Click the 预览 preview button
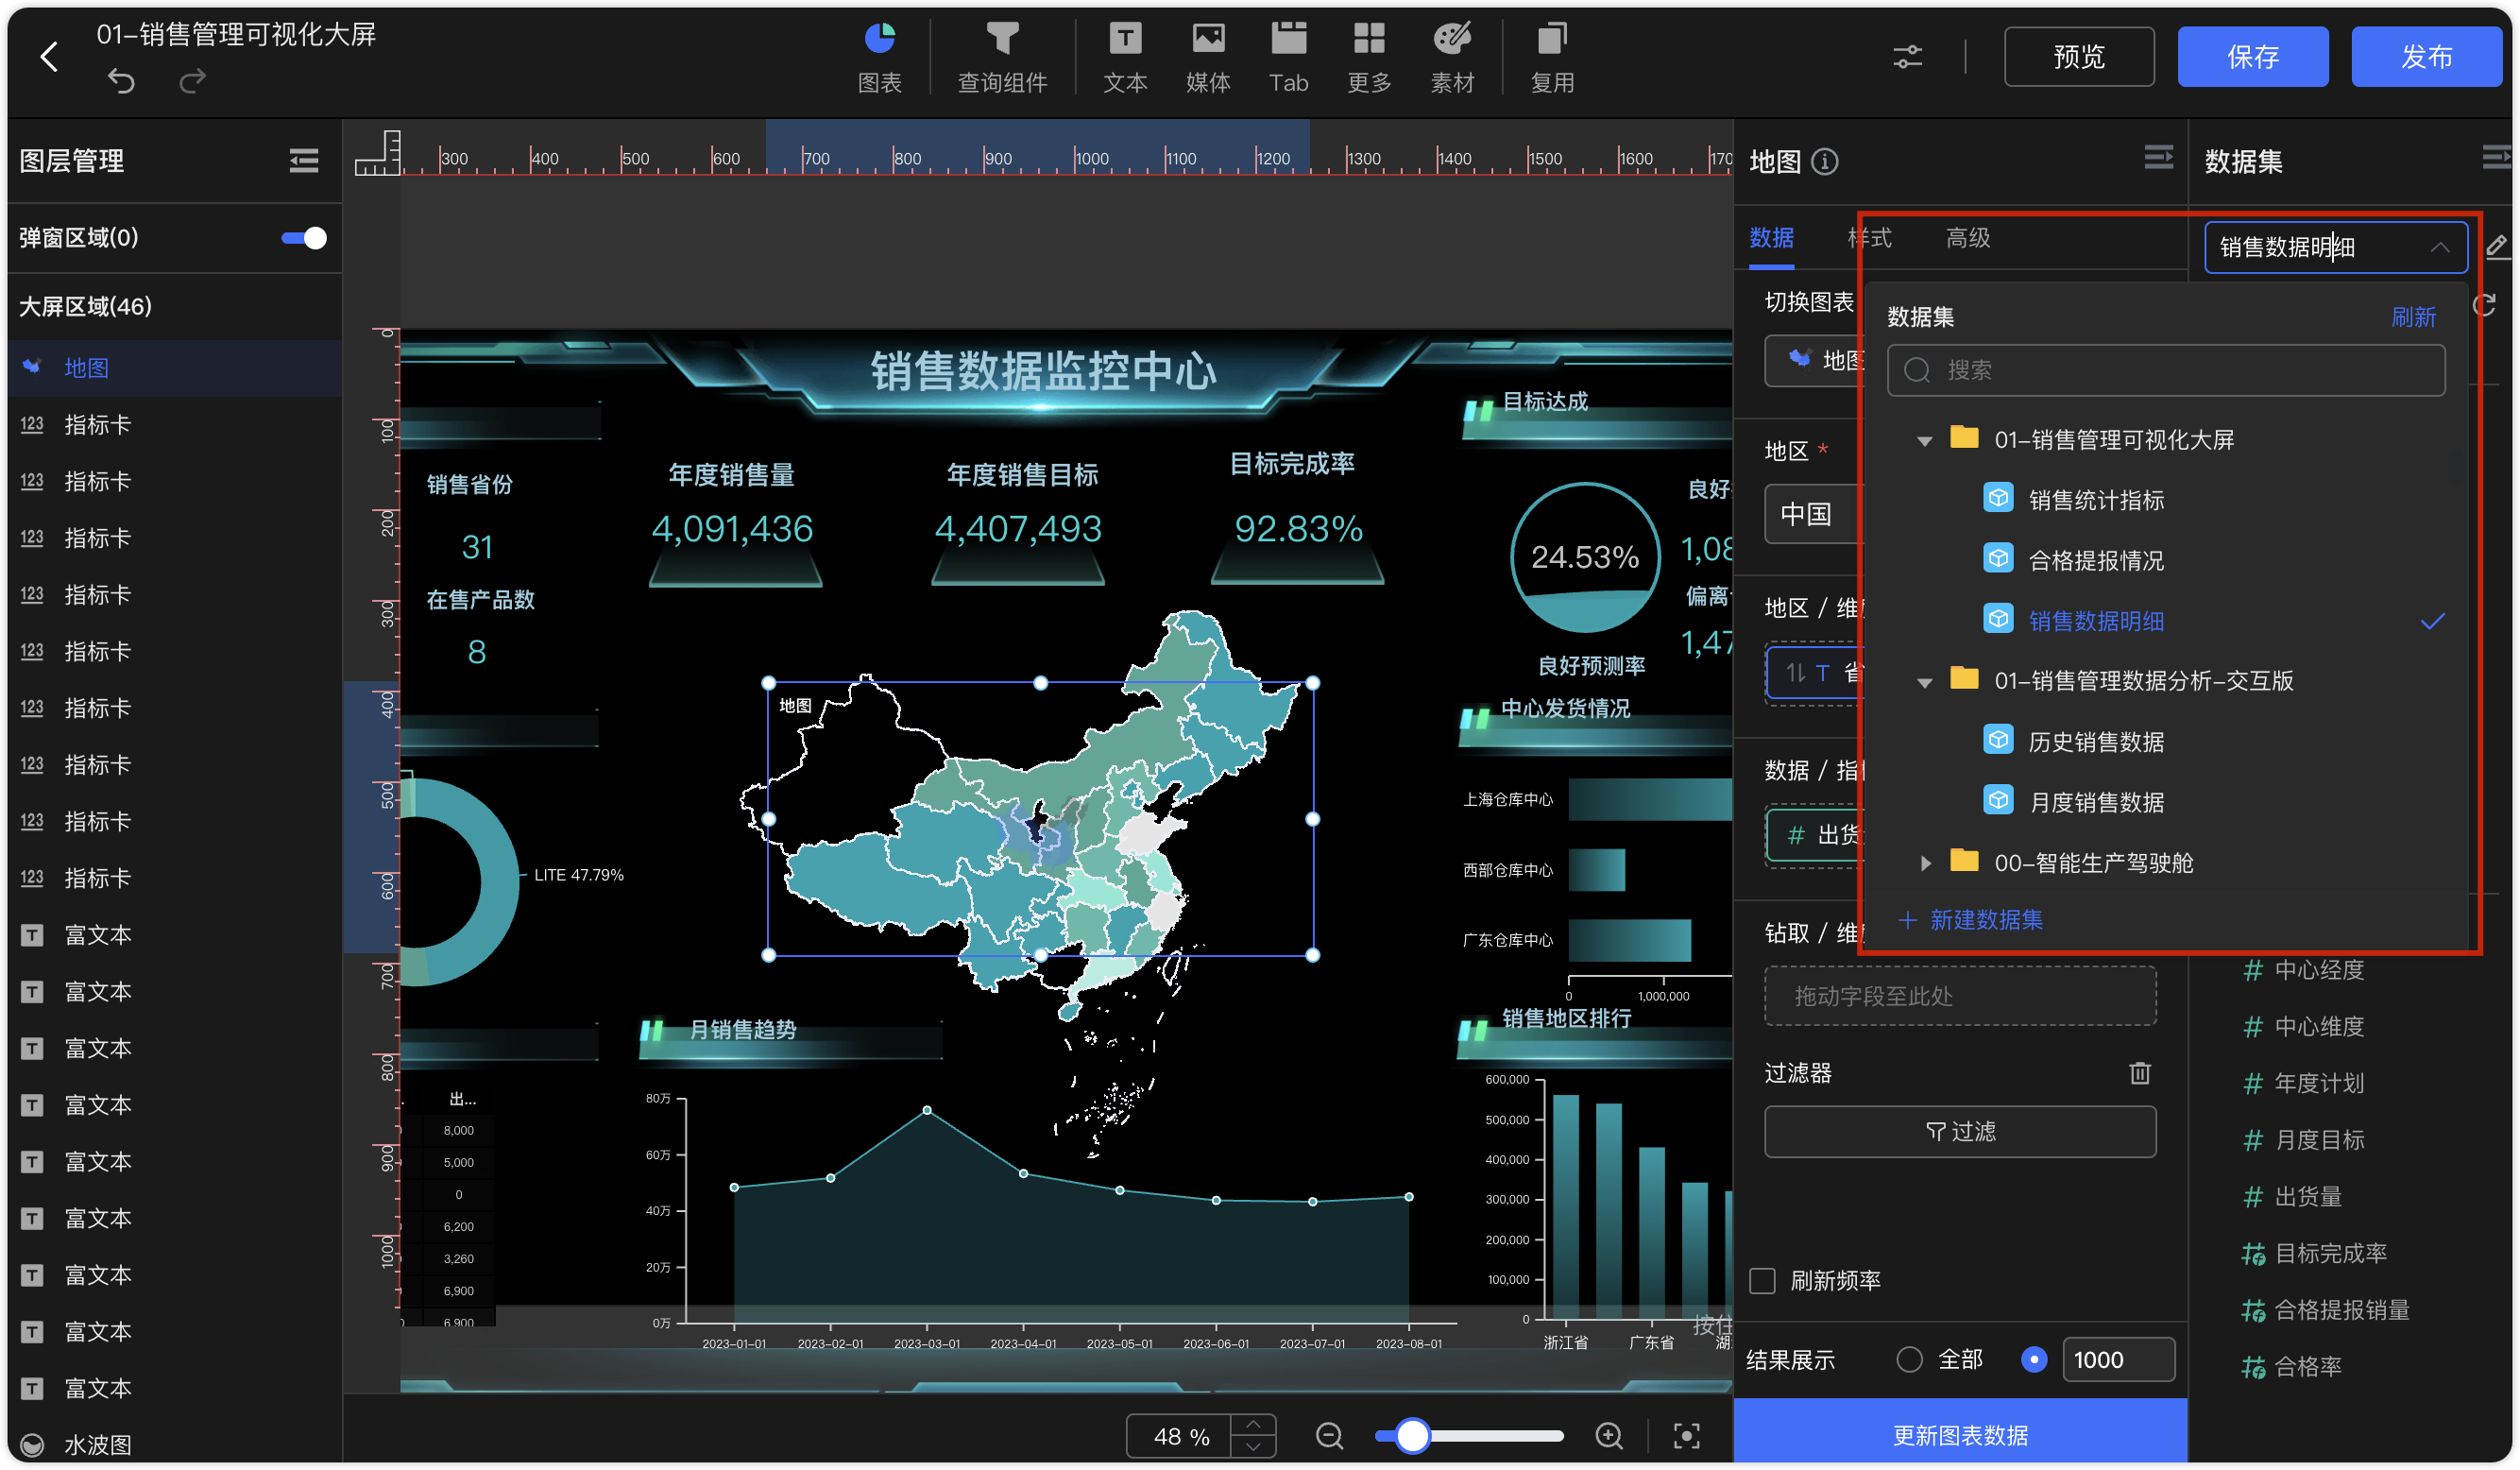 [2078, 57]
